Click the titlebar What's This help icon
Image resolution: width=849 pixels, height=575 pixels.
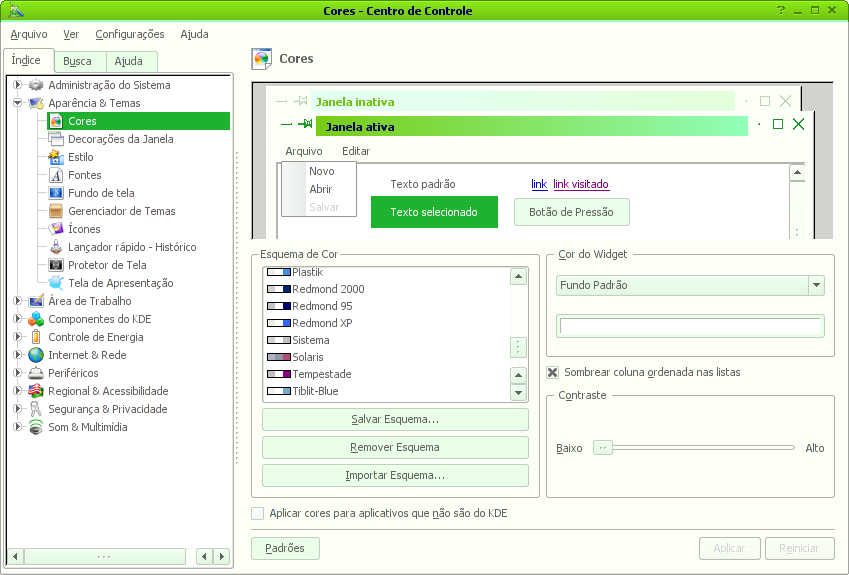781,10
